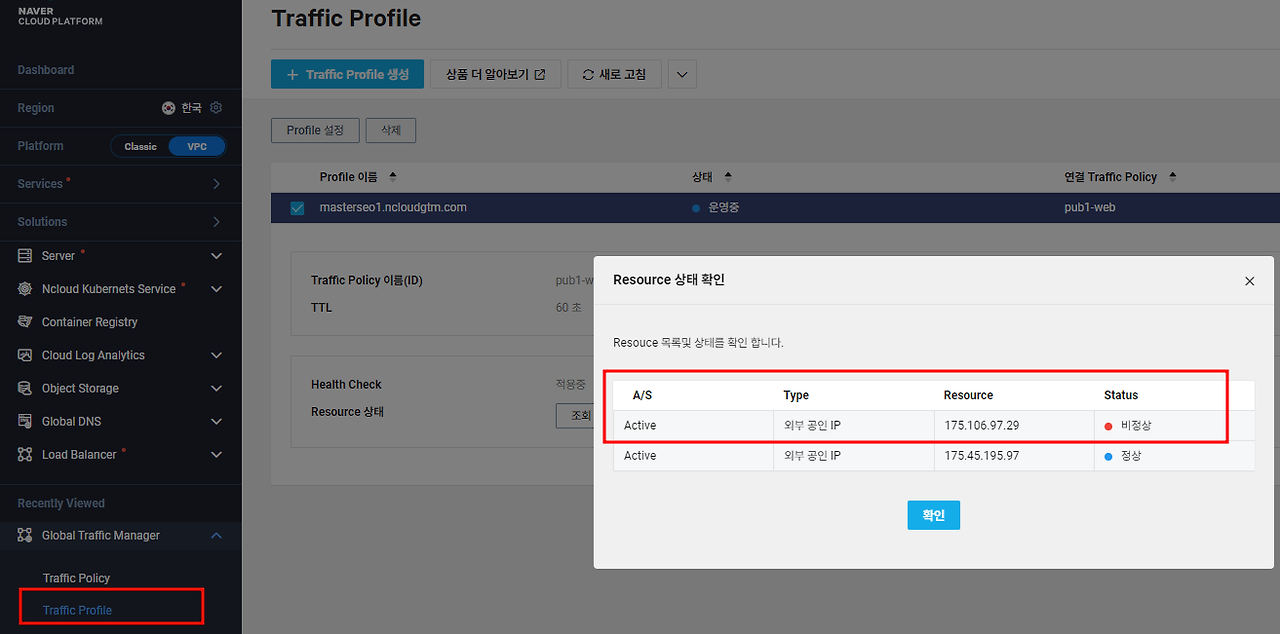Click the Global DNS globe icon

[25, 421]
